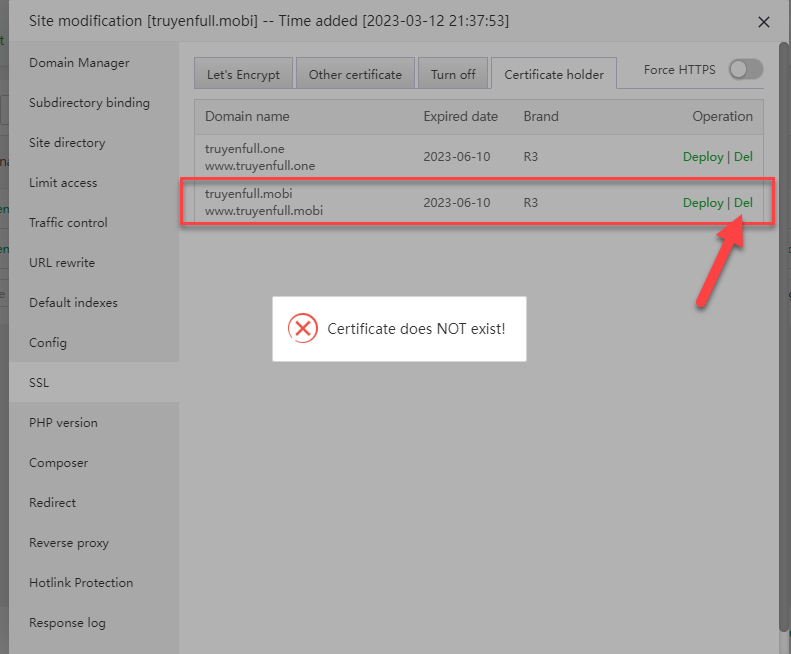Toggle the Force HTTPS switch

pyautogui.click(x=745, y=69)
